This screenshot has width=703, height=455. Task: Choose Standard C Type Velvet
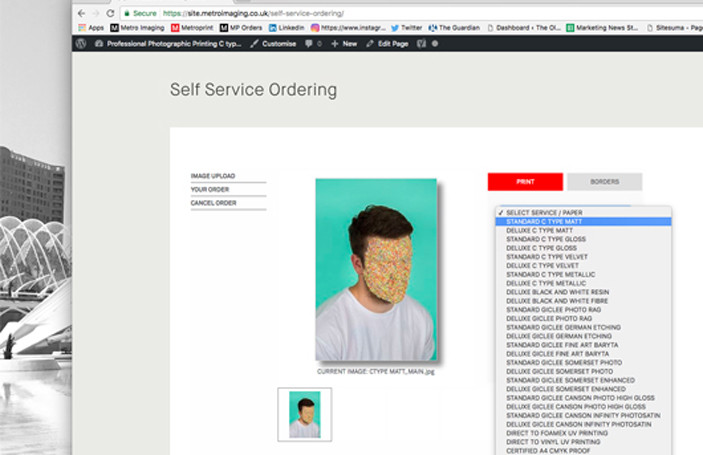pyautogui.click(x=583, y=257)
